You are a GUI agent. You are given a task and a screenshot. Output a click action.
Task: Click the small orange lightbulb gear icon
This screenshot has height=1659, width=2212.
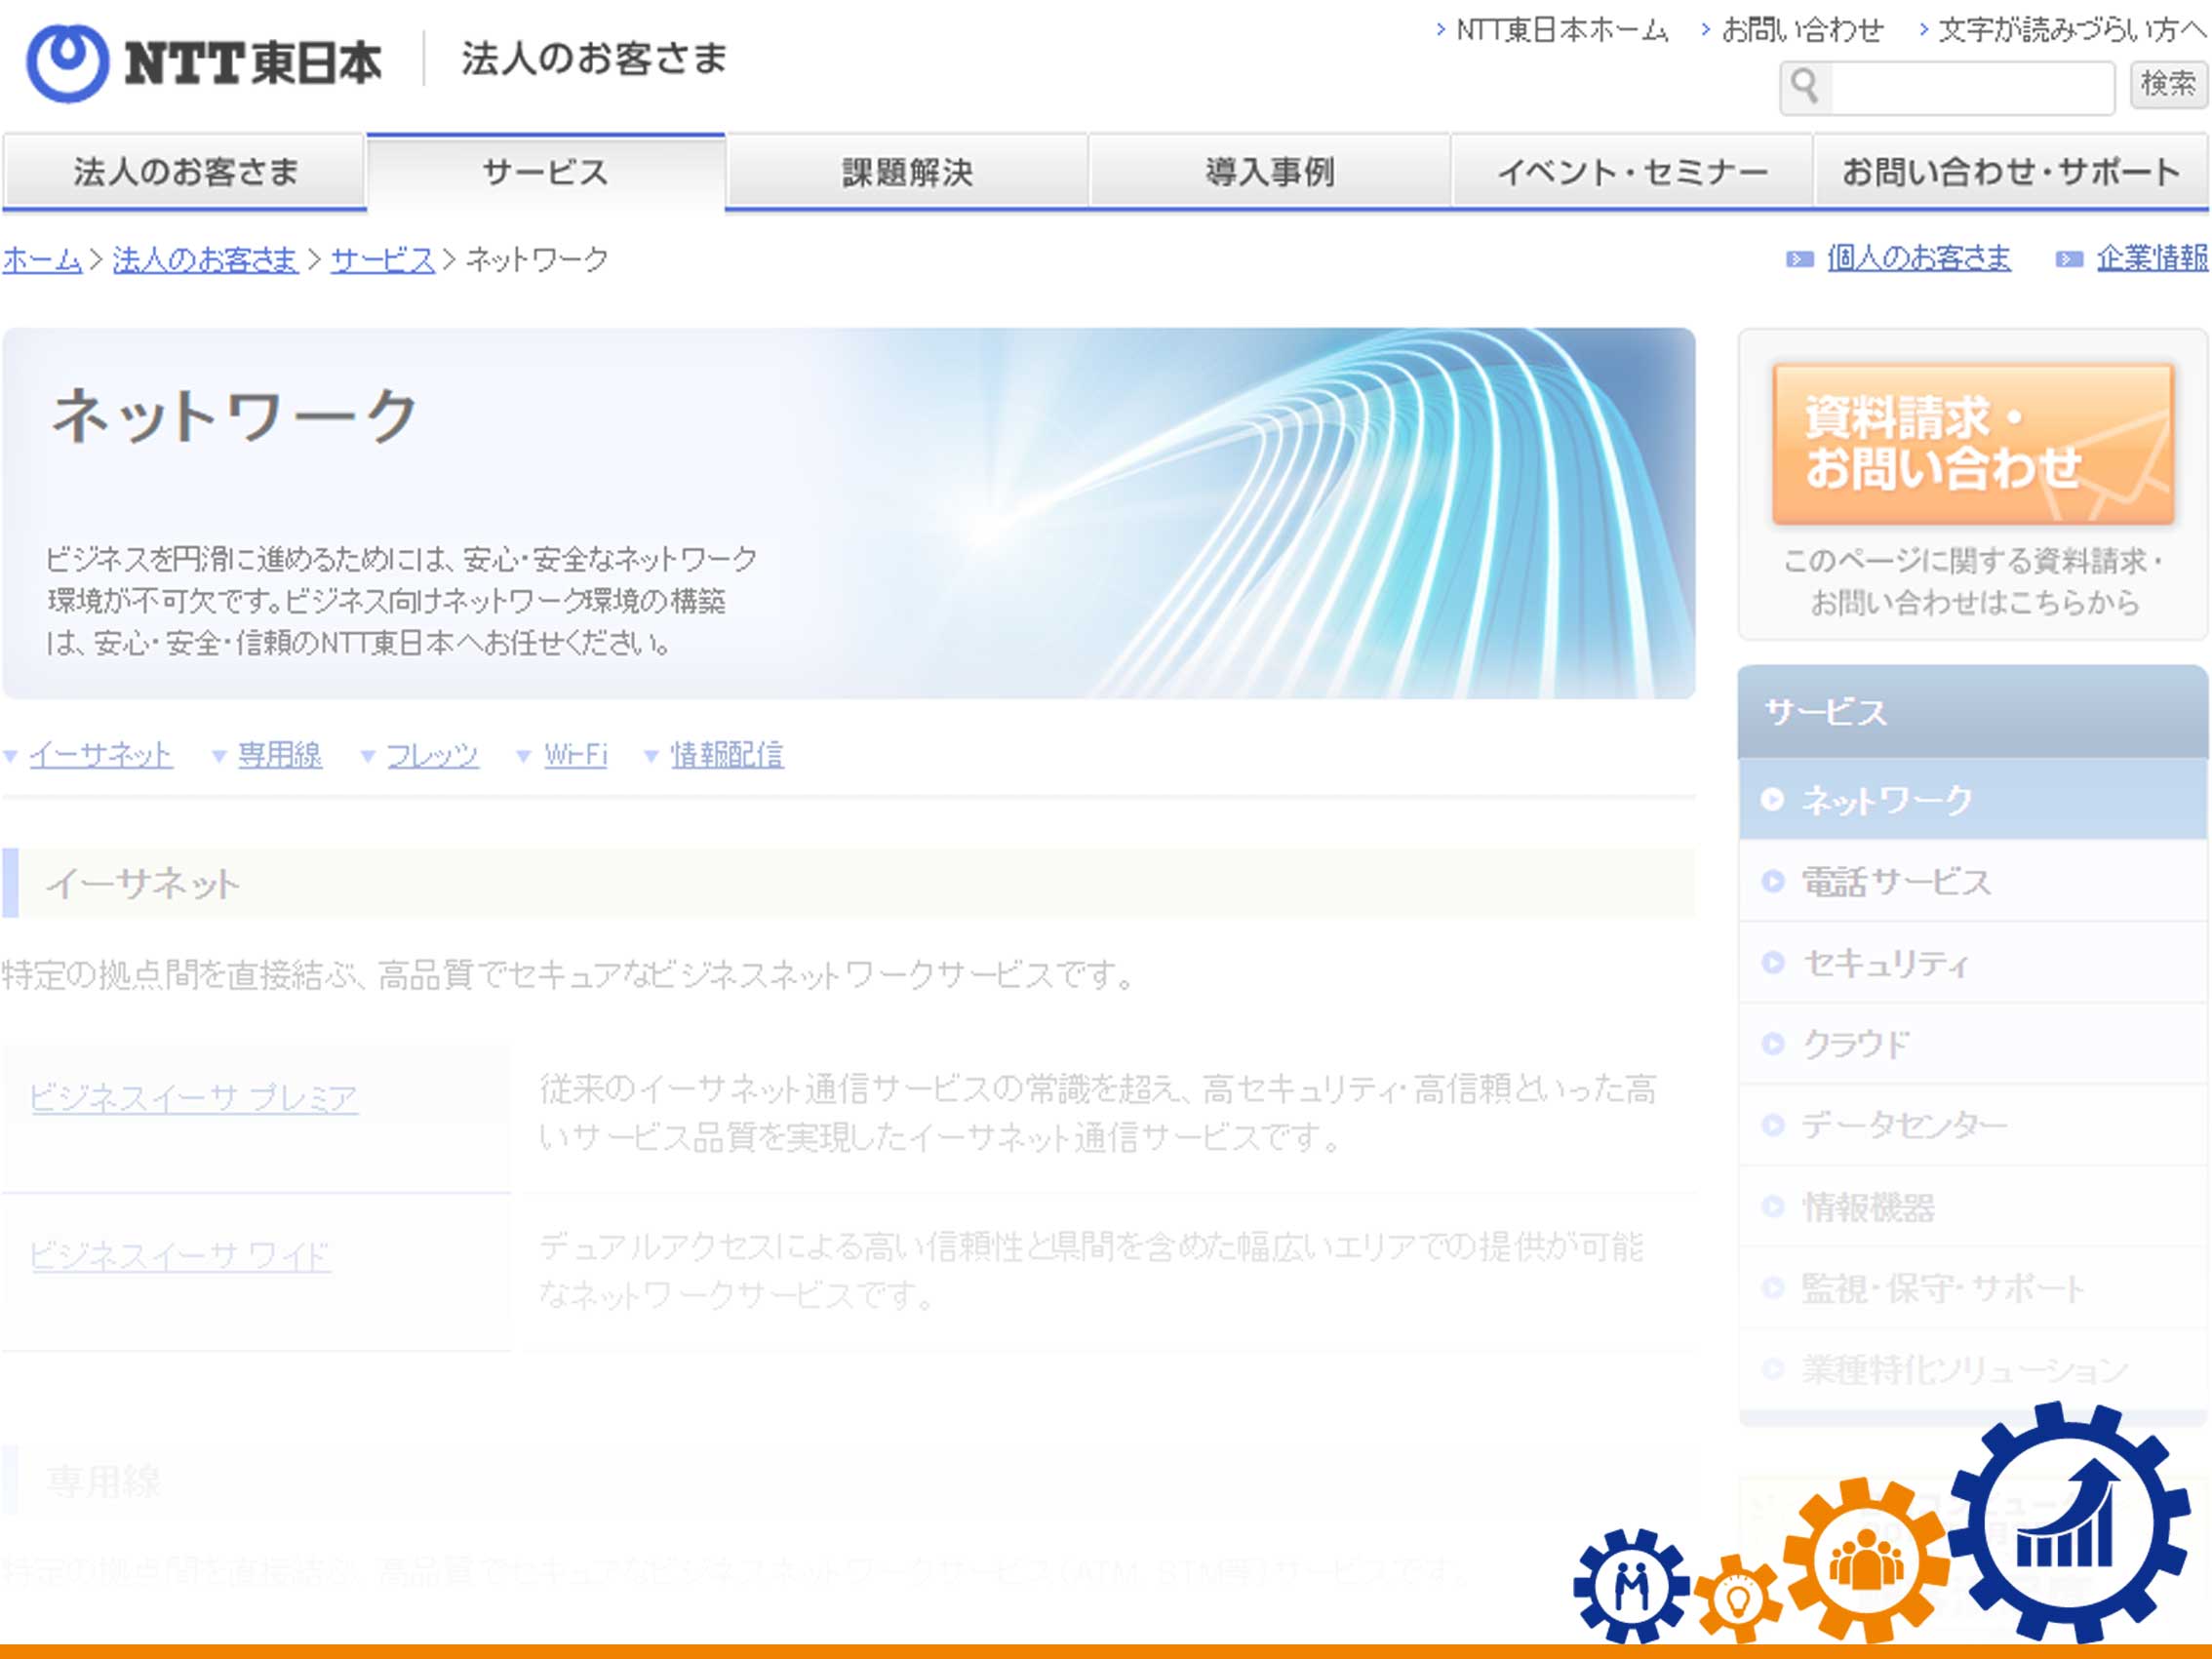[x=1739, y=1599]
